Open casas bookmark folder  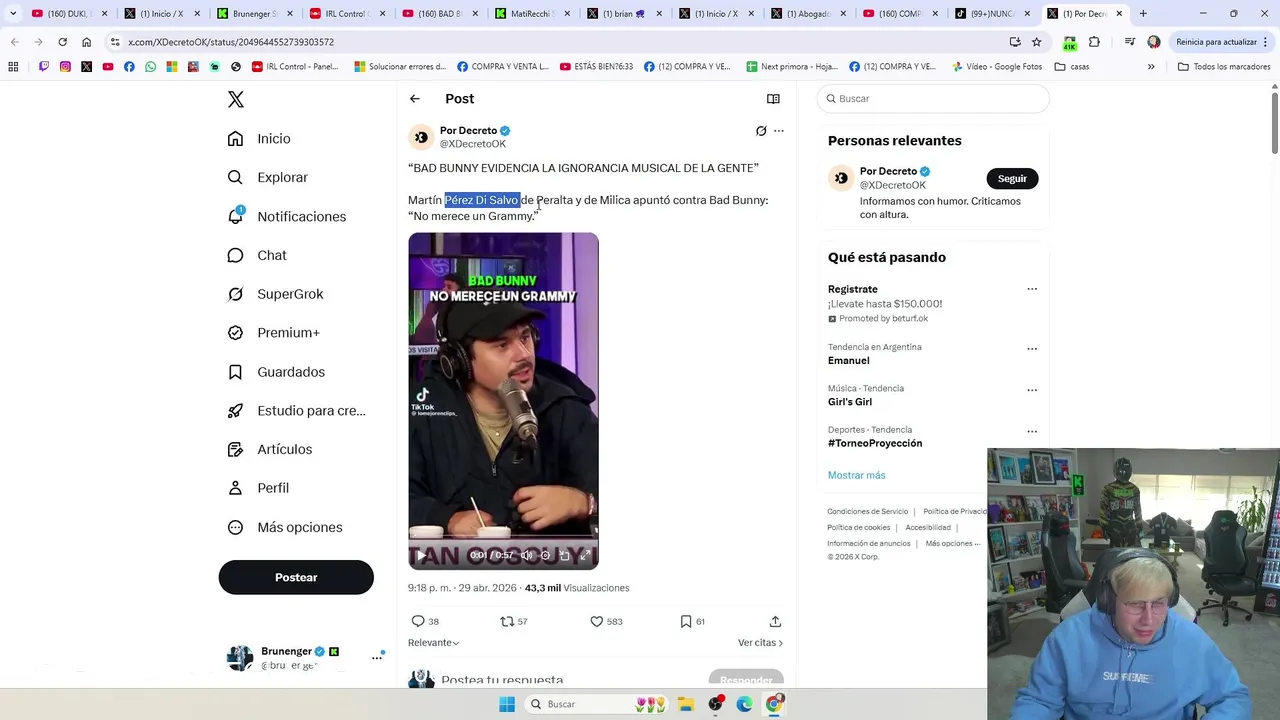[x=1071, y=67]
